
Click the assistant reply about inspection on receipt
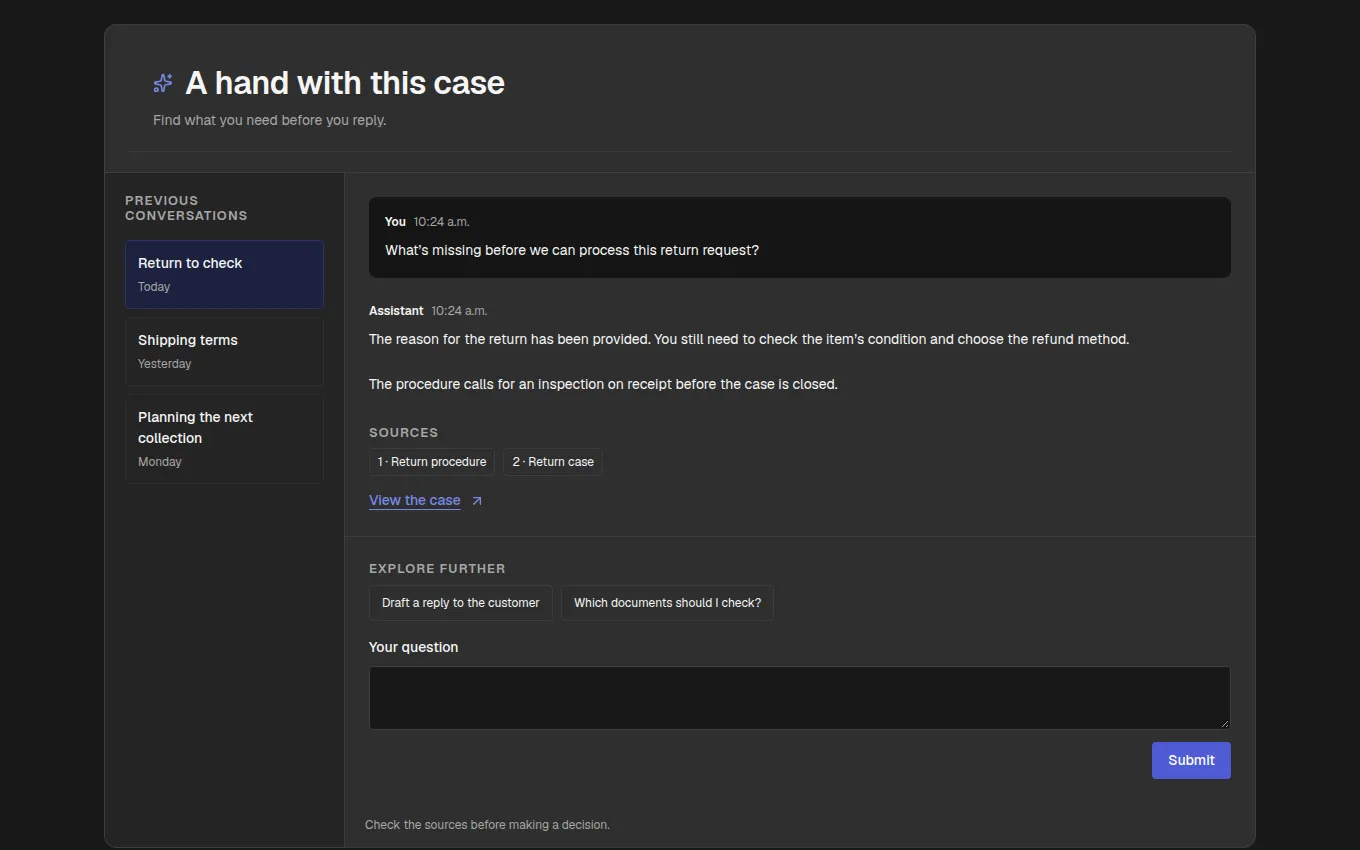pyautogui.click(x=603, y=384)
